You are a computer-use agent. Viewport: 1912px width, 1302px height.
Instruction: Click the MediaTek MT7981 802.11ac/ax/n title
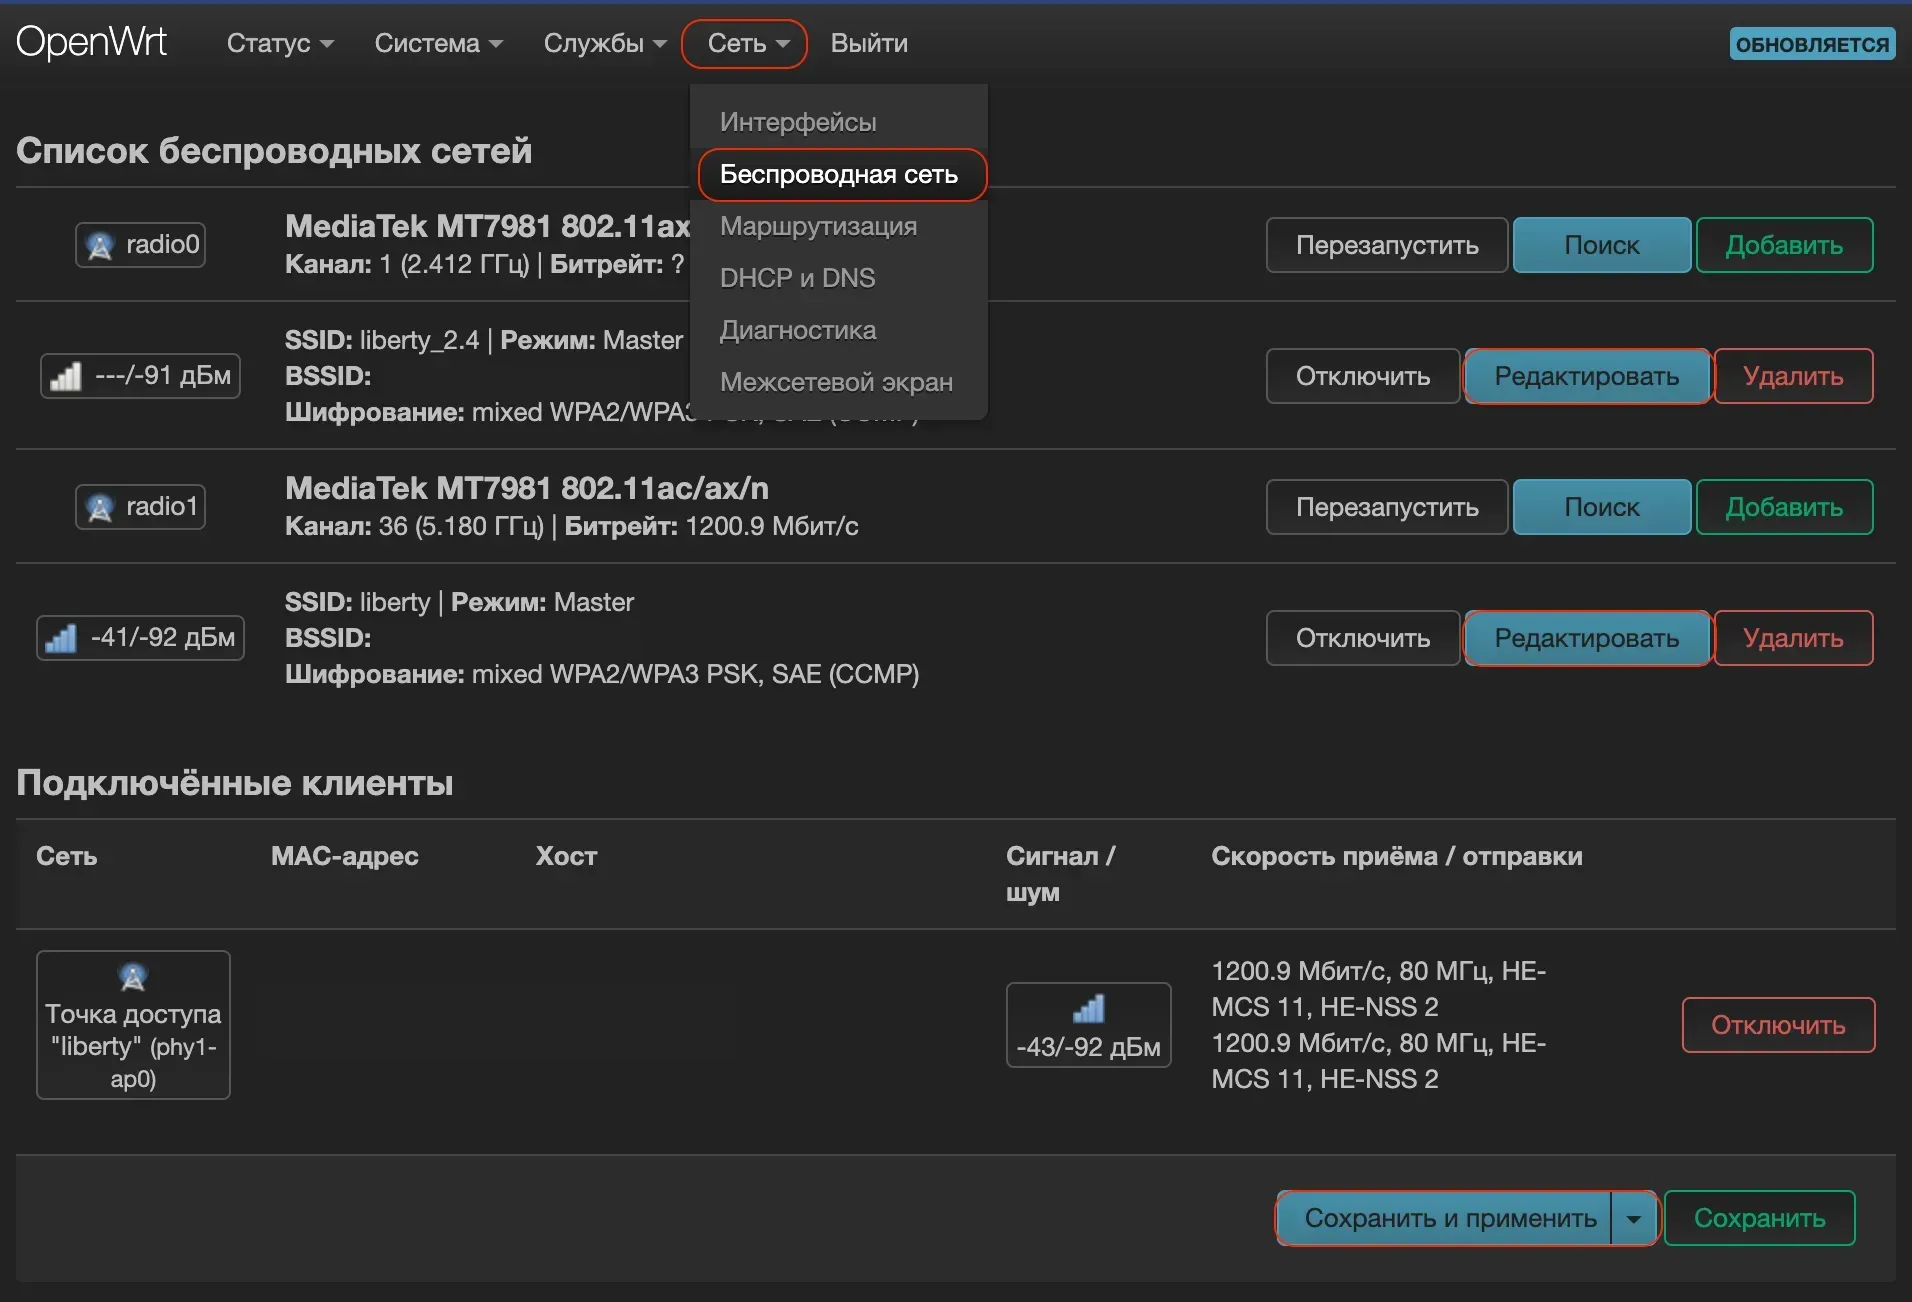[527, 488]
